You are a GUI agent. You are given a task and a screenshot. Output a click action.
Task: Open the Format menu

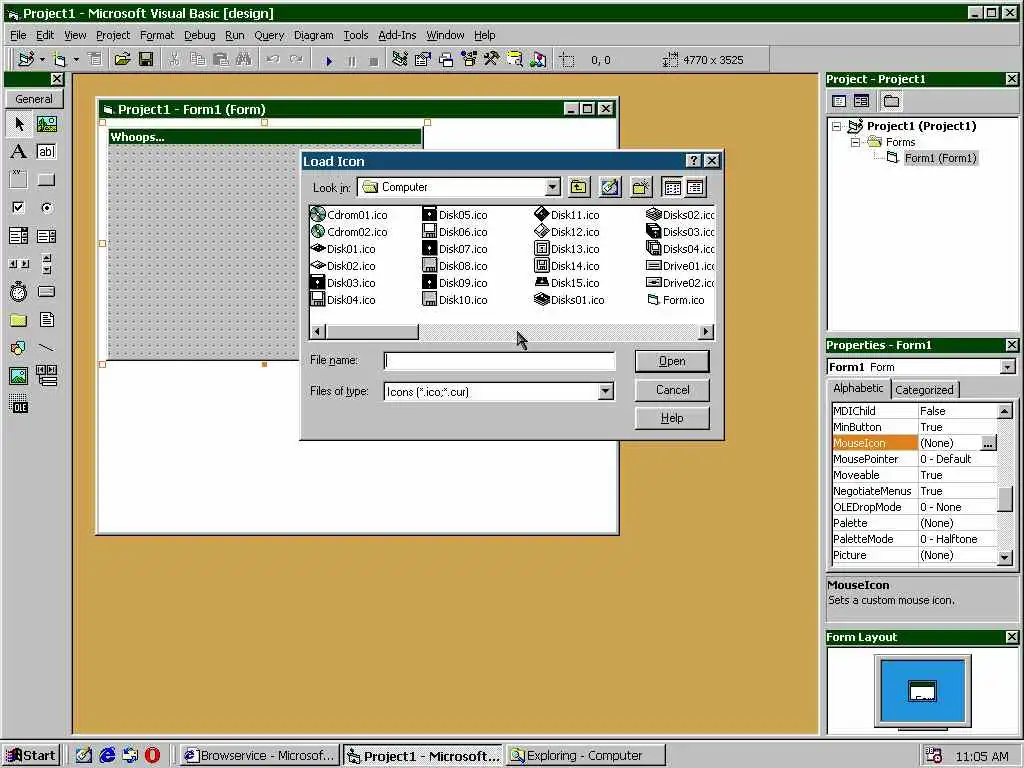tap(157, 35)
